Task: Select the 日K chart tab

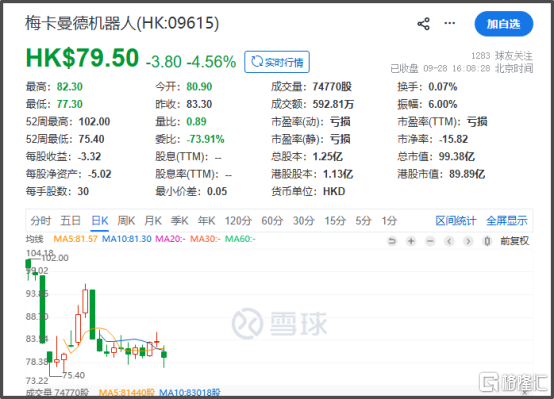Action: pyautogui.click(x=100, y=221)
